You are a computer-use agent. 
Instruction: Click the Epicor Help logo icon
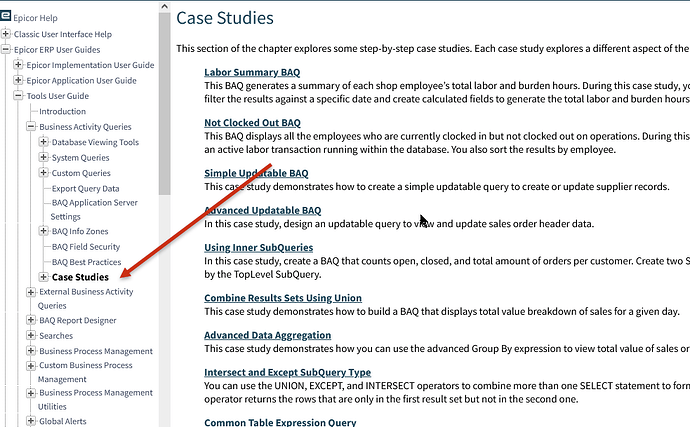[5, 16]
